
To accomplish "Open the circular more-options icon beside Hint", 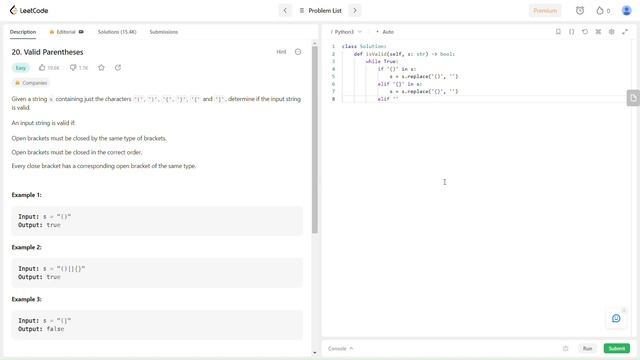I will [298, 52].
